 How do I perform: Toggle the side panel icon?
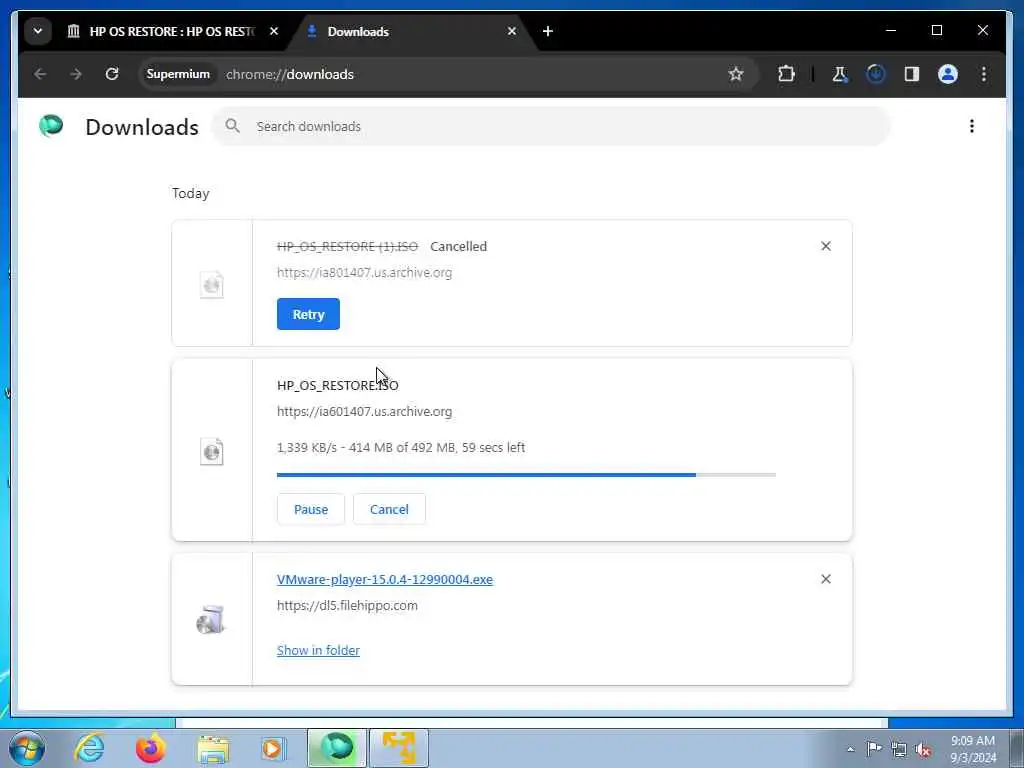[912, 74]
